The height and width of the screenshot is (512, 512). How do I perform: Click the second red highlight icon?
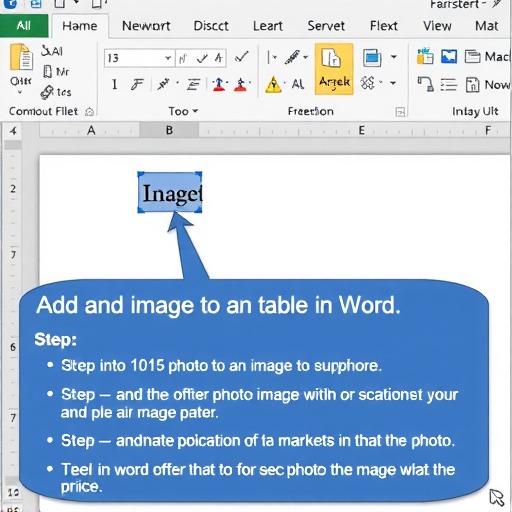click(240, 85)
